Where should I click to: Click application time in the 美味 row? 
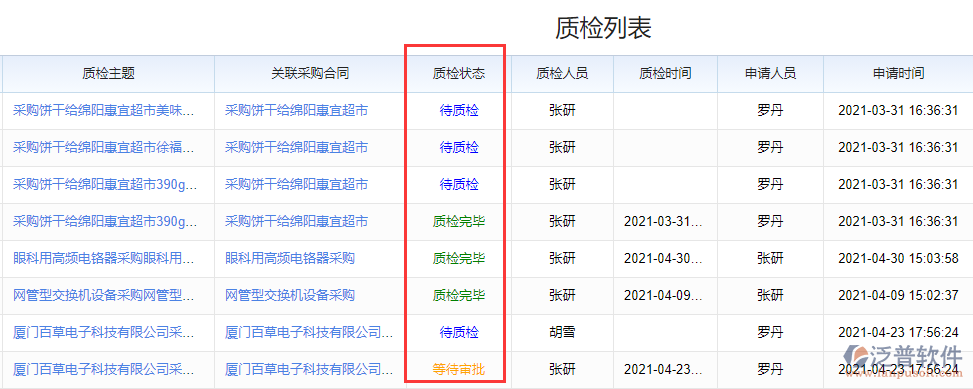(898, 110)
